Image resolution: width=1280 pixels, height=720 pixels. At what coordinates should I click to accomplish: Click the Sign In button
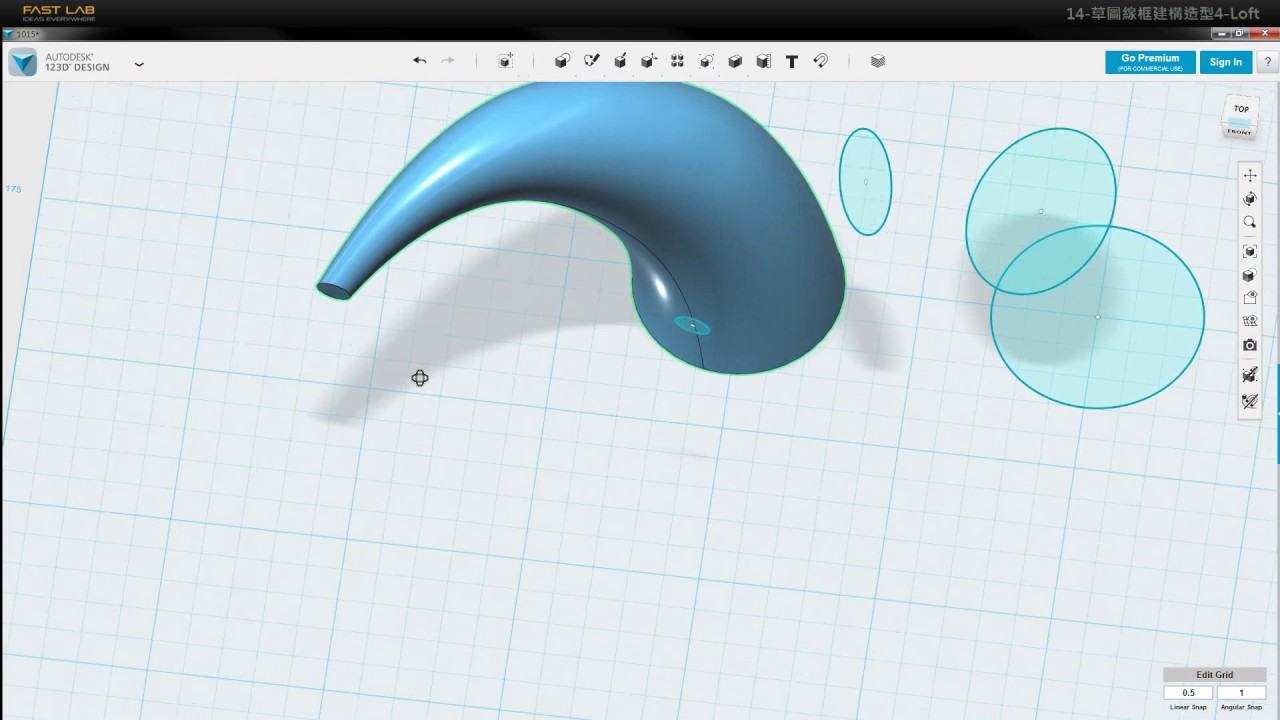point(1225,62)
